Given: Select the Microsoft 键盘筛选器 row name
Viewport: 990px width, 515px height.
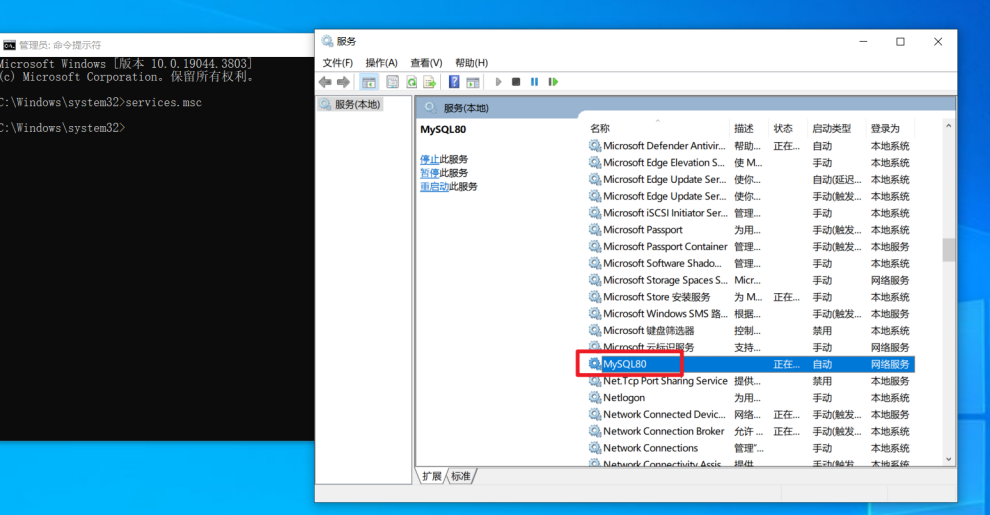Looking at the screenshot, I should (x=648, y=330).
